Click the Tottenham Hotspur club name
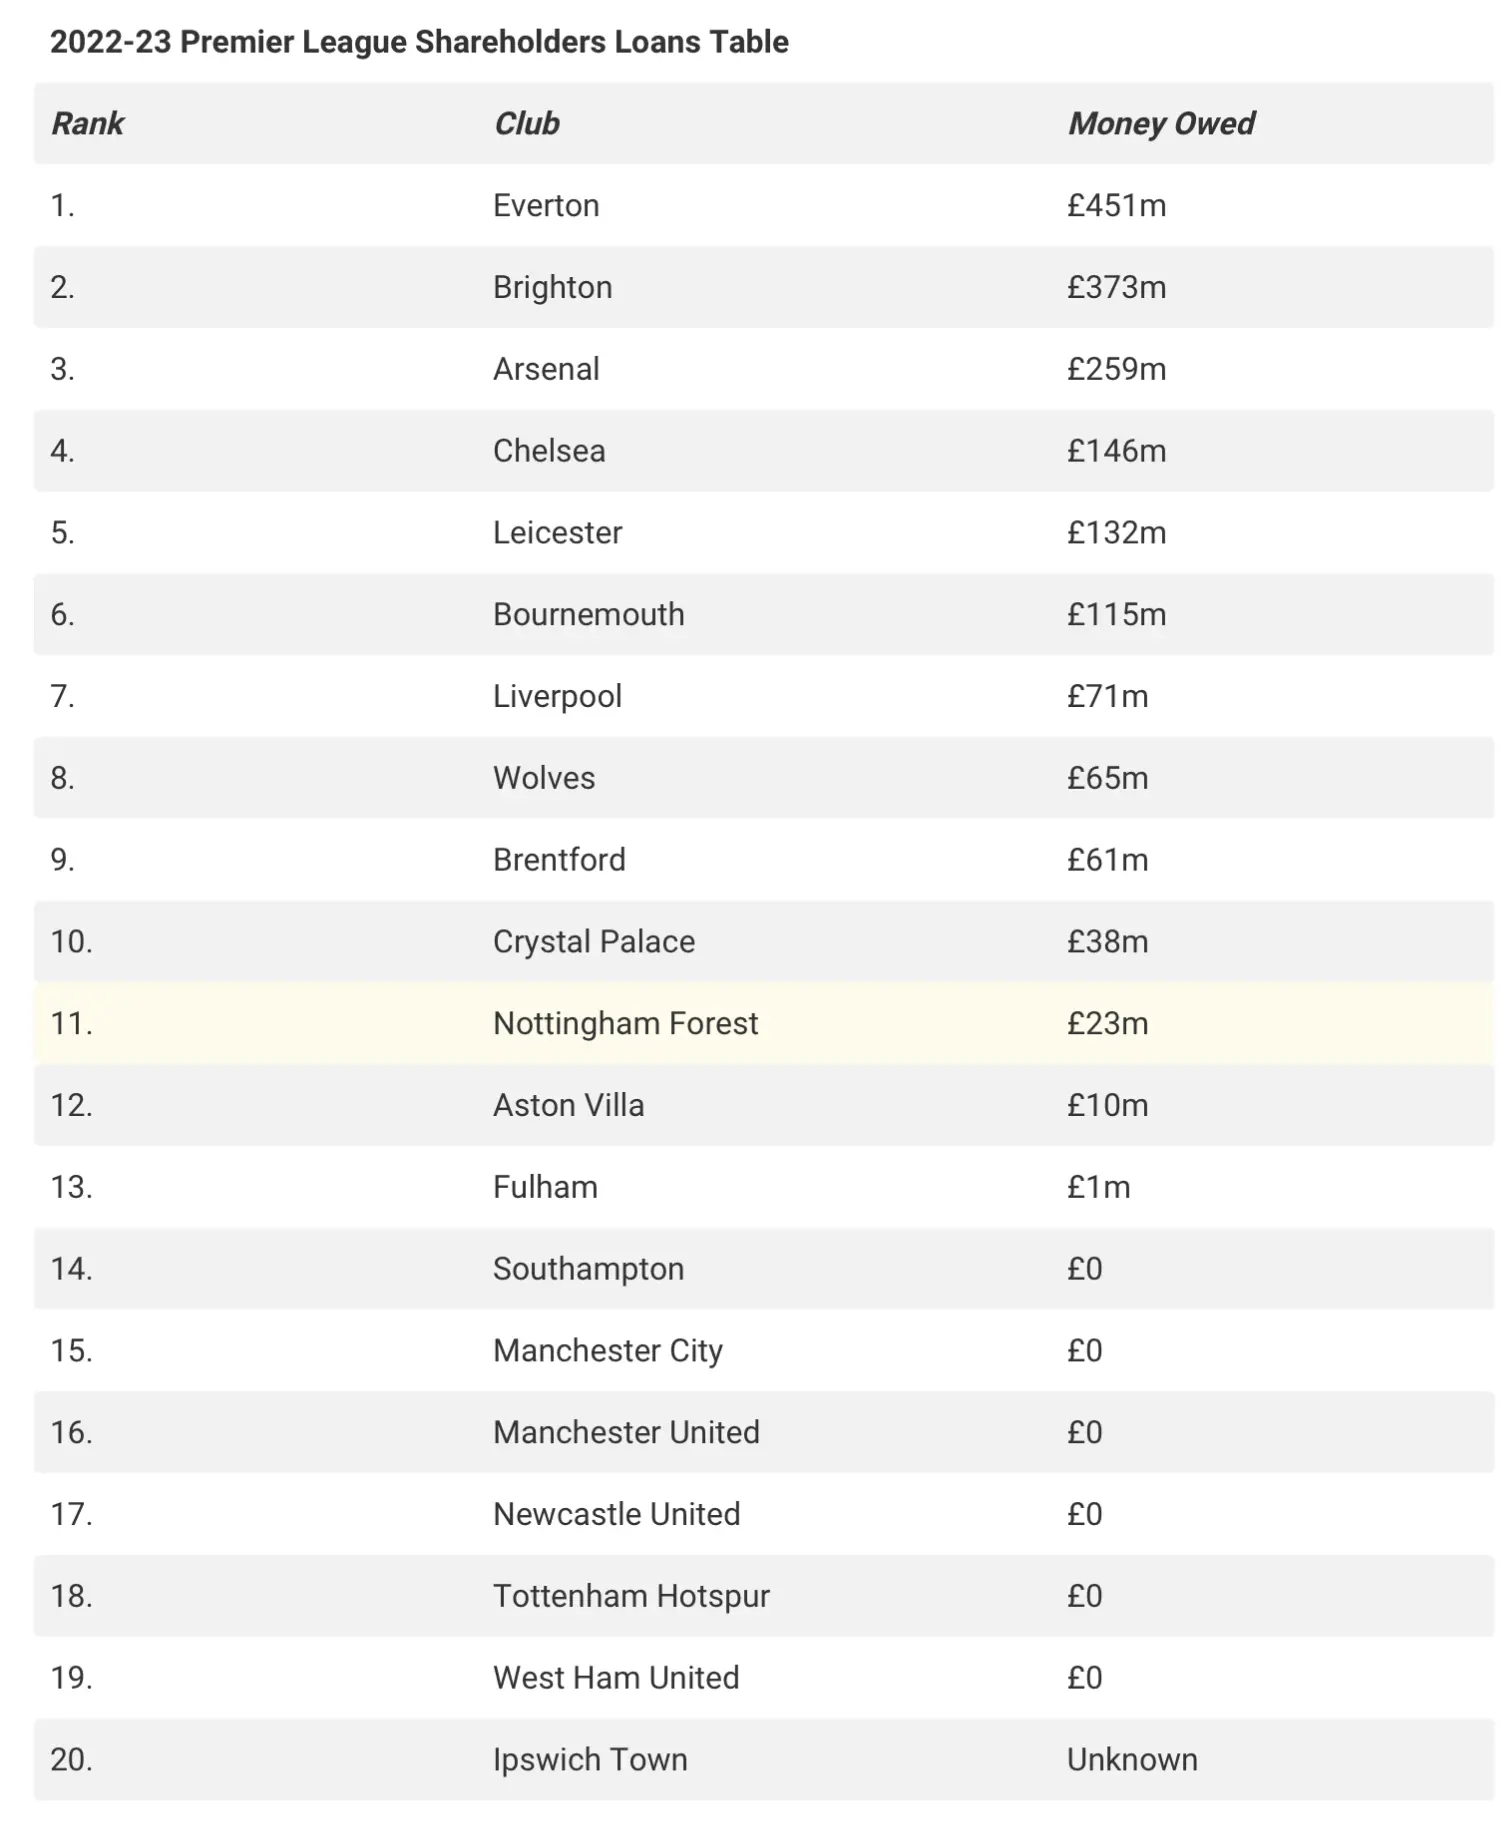 coord(631,1596)
